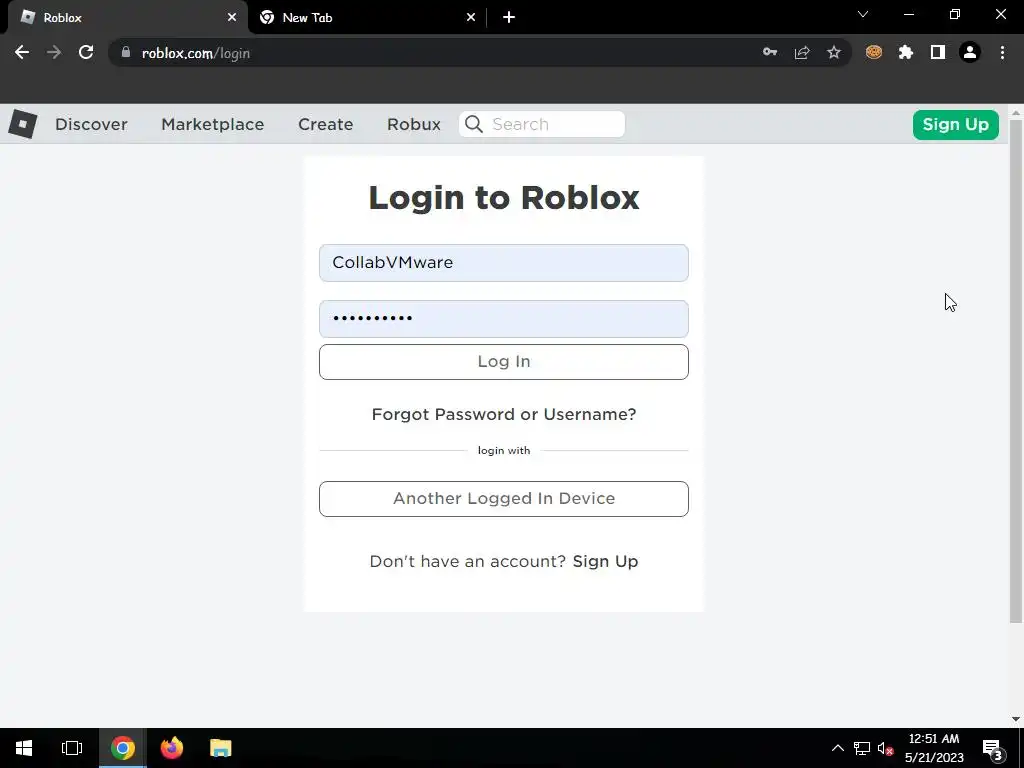The height and width of the screenshot is (768, 1024).
Task: Open the cookie extension icon
Action: point(874,52)
